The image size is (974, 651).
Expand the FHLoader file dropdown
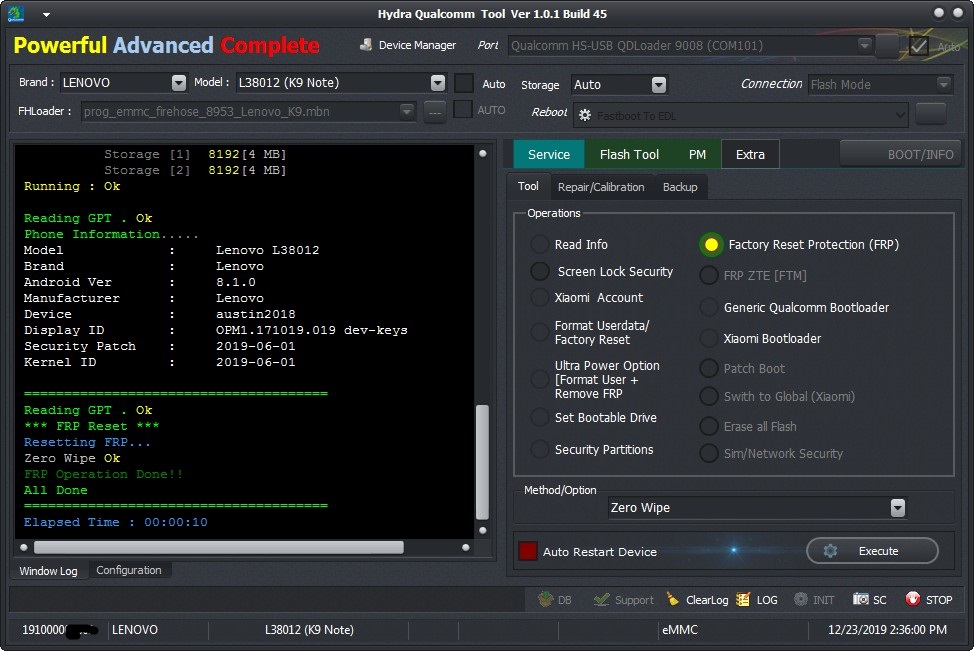(407, 111)
